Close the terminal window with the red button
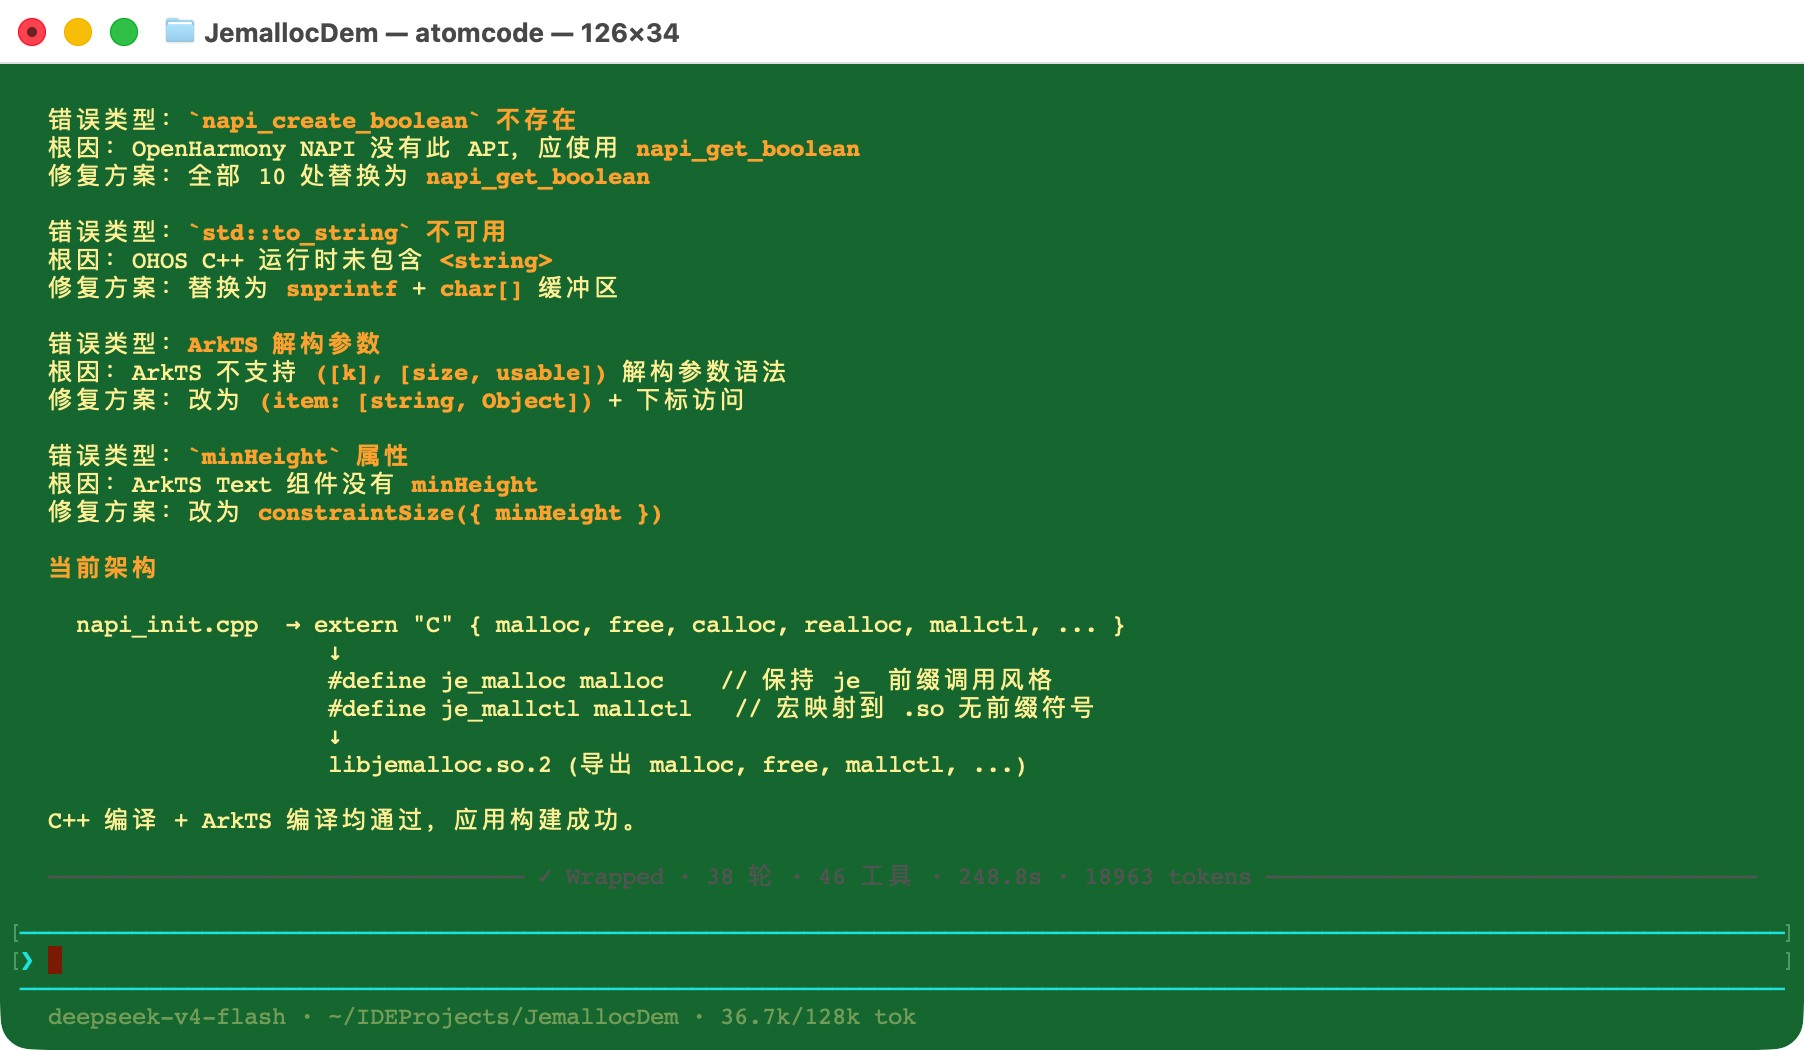The image size is (1804, 1050). click(32, 33)
